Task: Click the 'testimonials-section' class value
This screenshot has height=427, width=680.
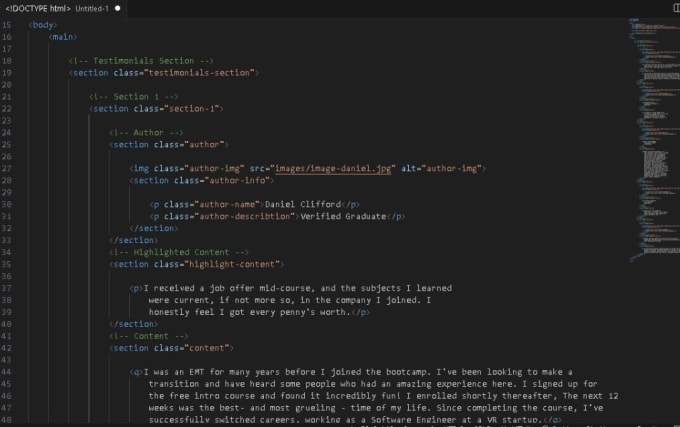Action: [199, 73]
